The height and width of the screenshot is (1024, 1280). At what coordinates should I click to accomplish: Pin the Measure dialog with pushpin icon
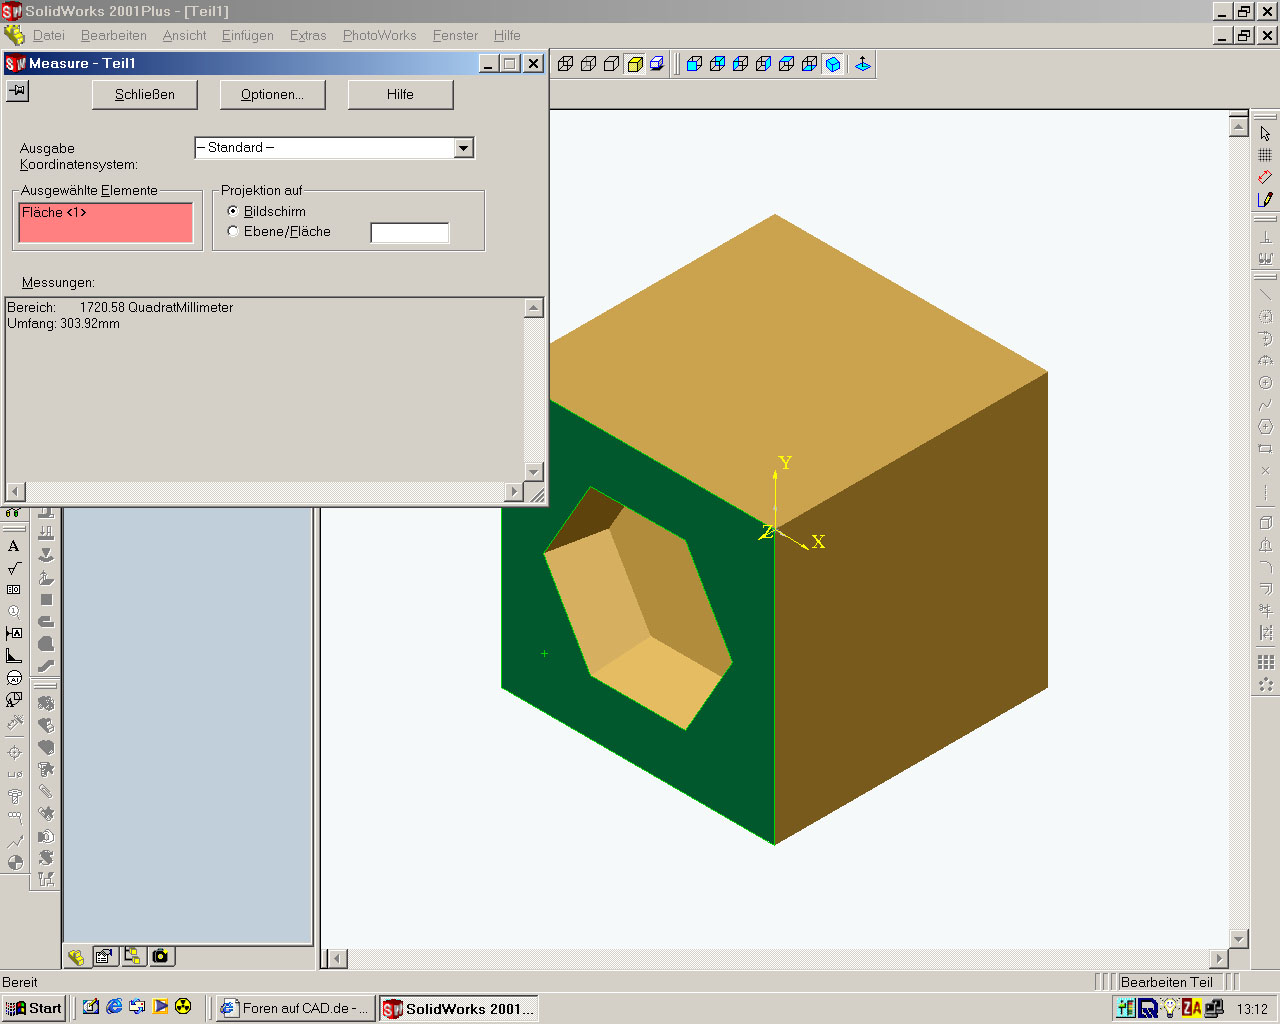[x=17, y=91]
